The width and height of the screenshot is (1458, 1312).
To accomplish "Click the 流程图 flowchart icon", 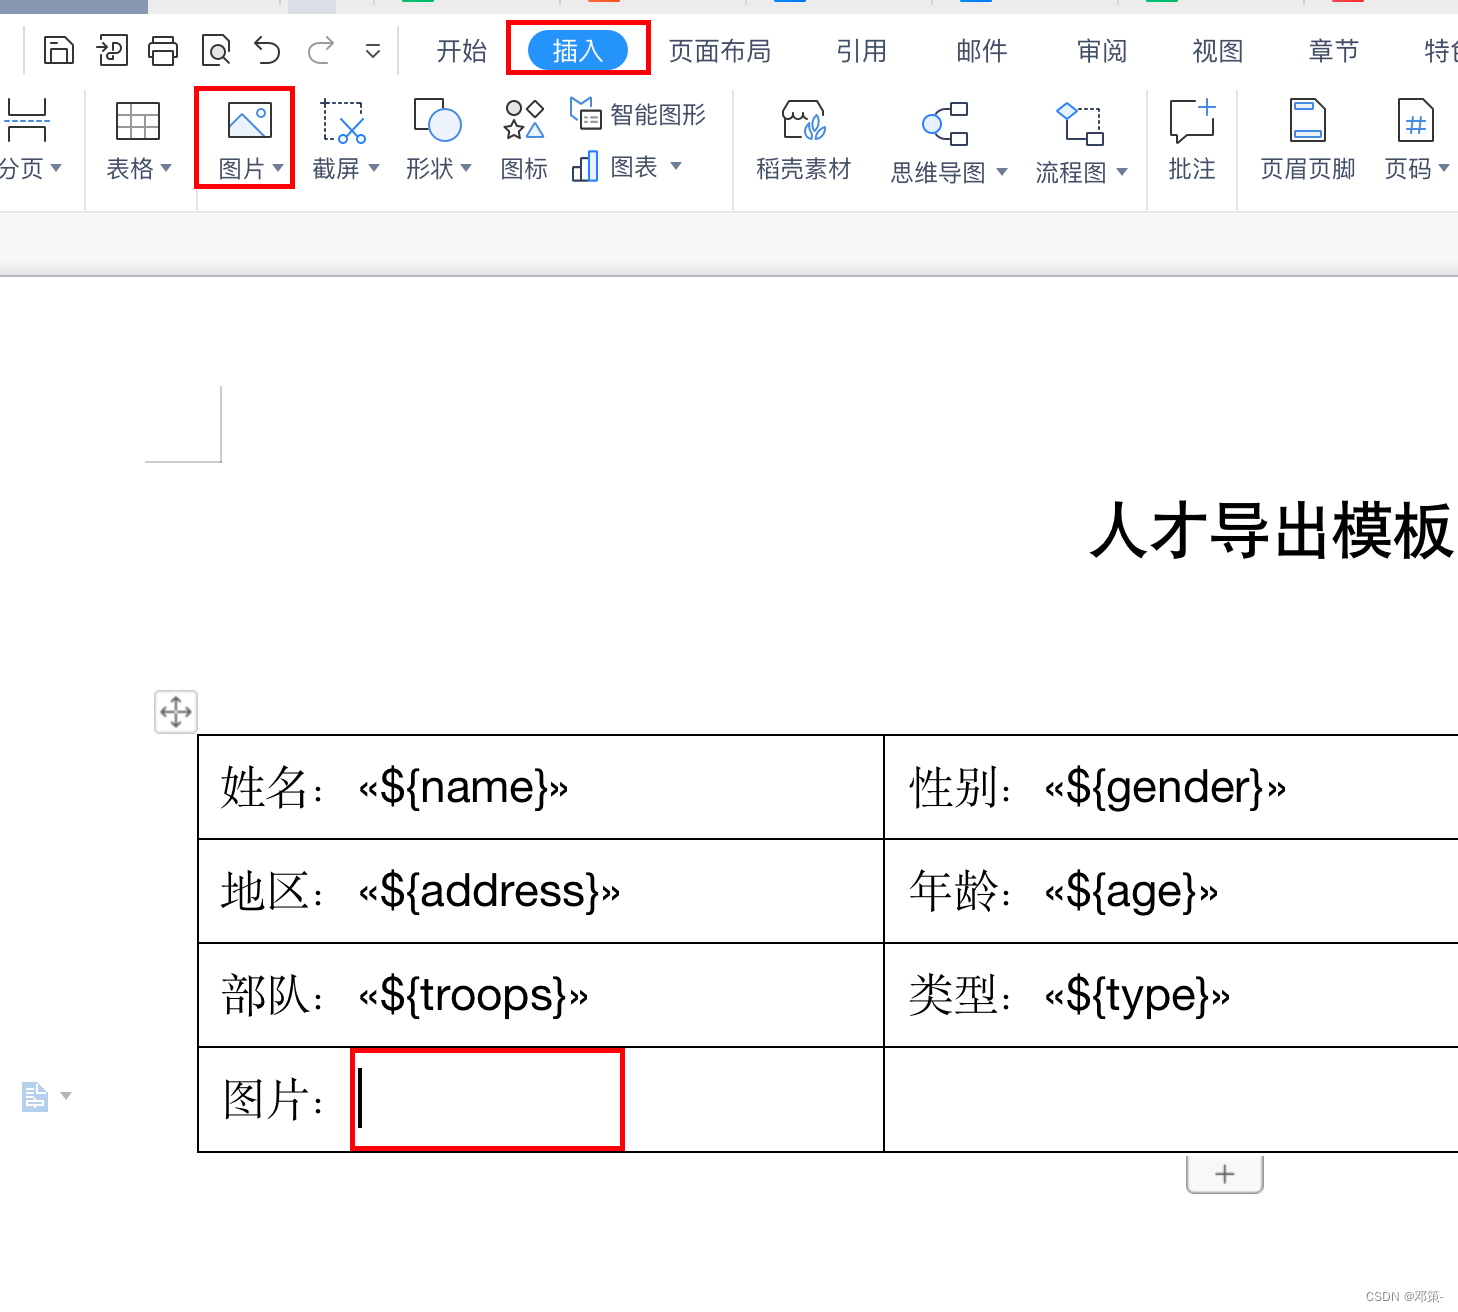I will pos(1074,140).
